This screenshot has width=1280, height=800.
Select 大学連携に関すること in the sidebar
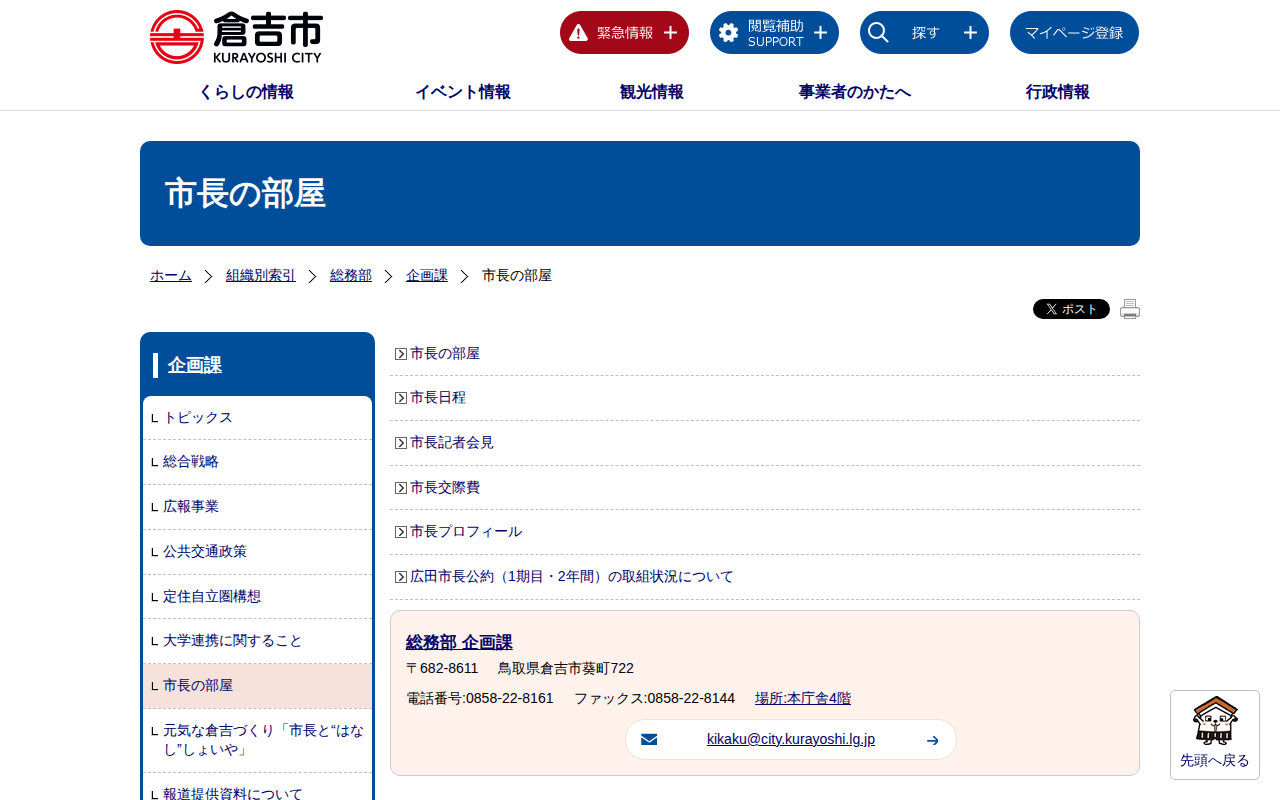(x=233, y=641)
